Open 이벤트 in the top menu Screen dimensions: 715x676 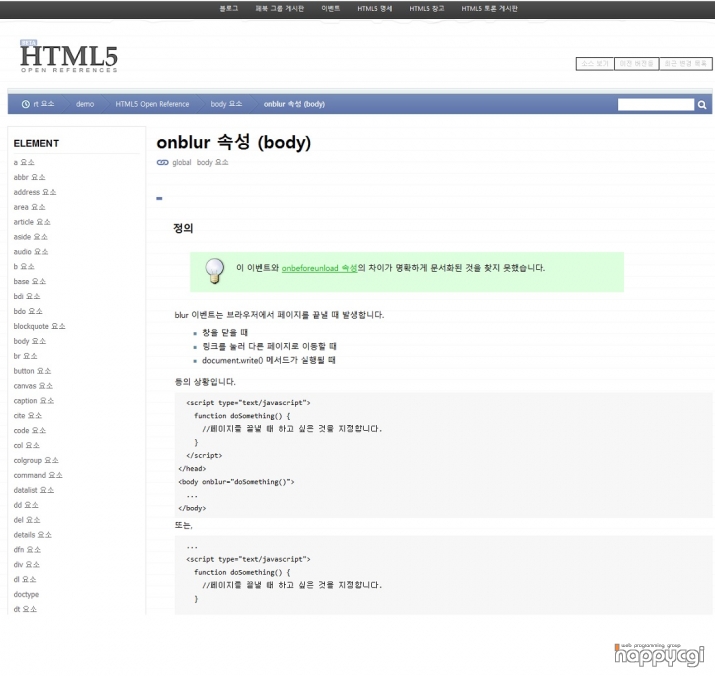click(x=331, y=8)
